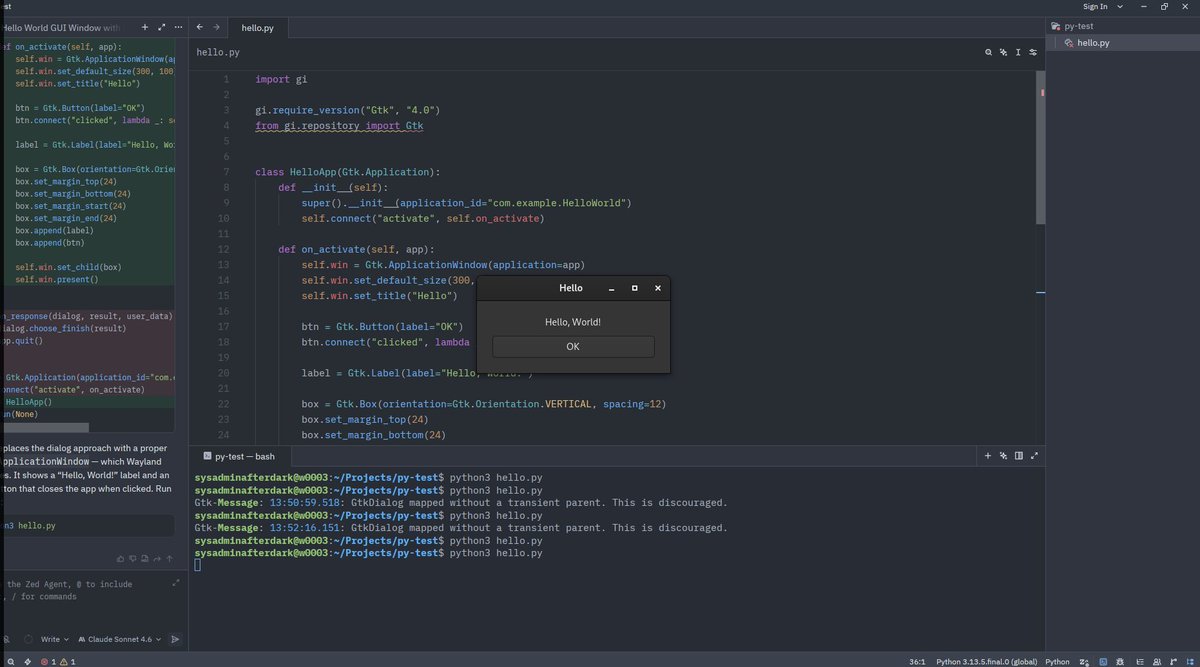
Task: Click the editor vertical scrollbar thumb
Action: click(1040, 146)
